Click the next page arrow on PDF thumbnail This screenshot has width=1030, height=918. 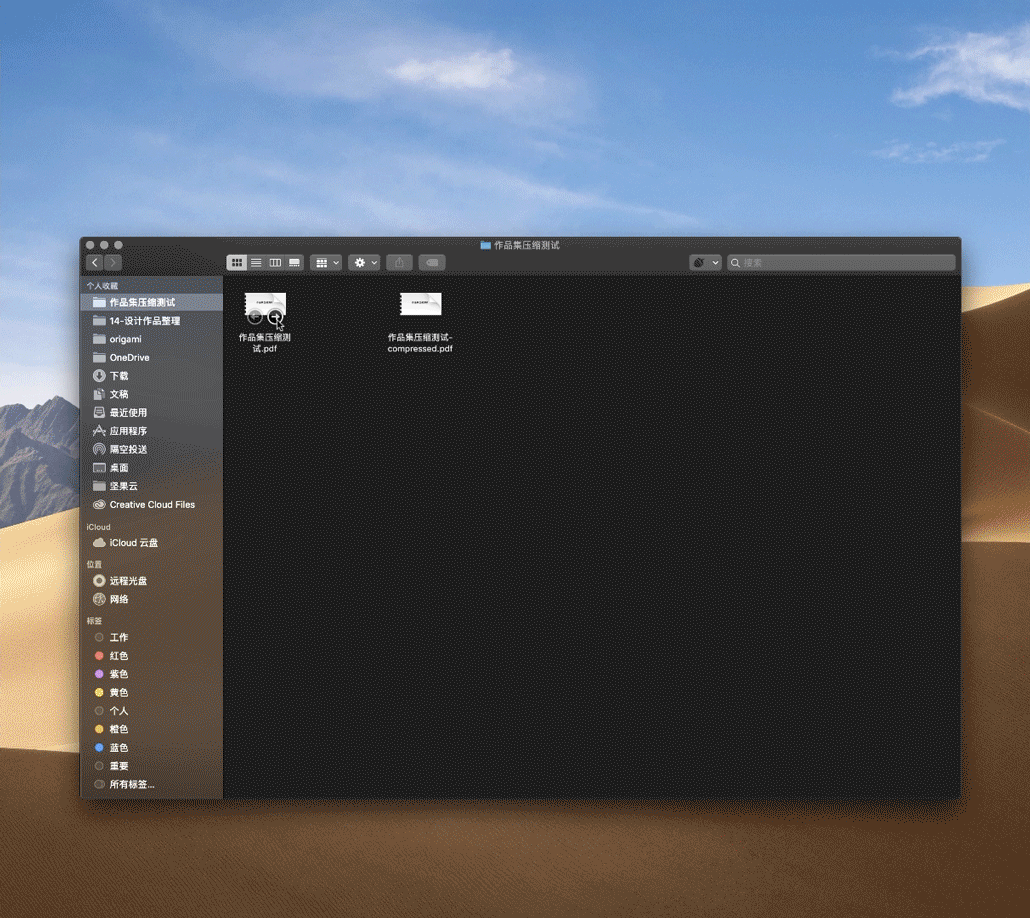[x=275, y=317]
